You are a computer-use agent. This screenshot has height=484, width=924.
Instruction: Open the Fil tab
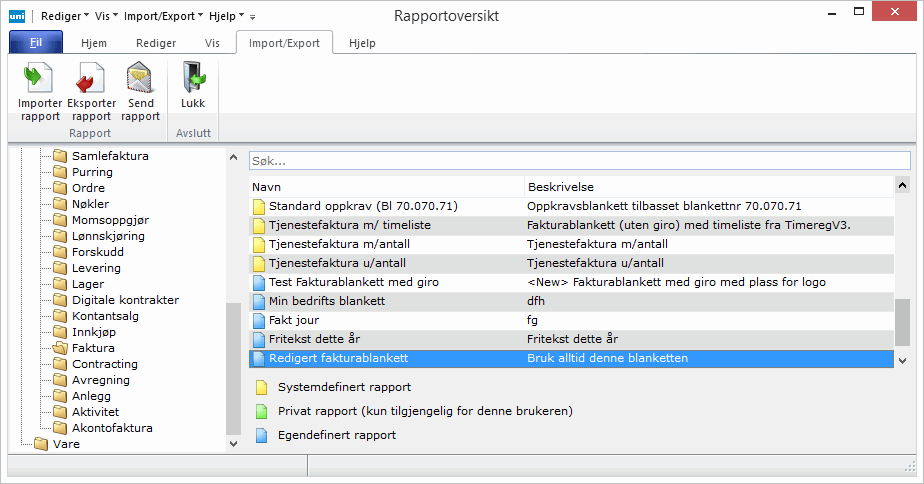(x=35, y=44)
